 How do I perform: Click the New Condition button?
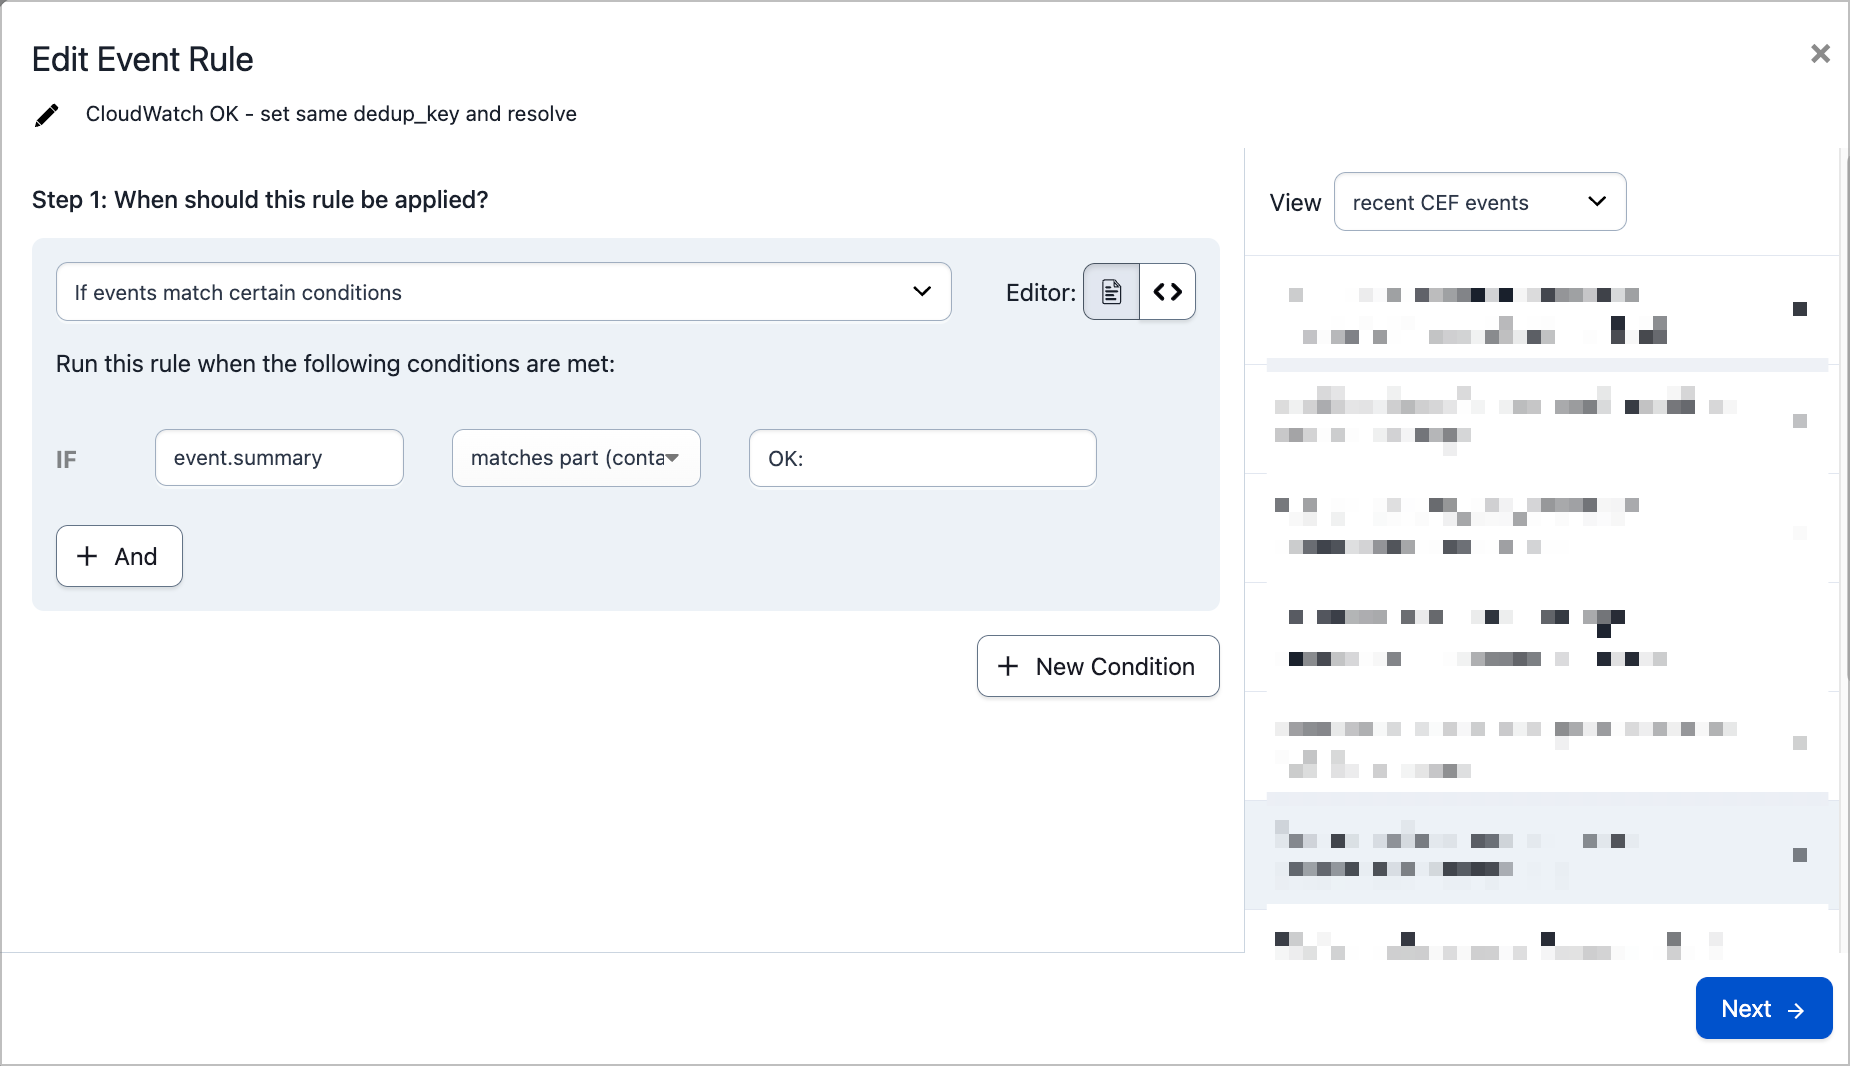[x=1097, y=666]
